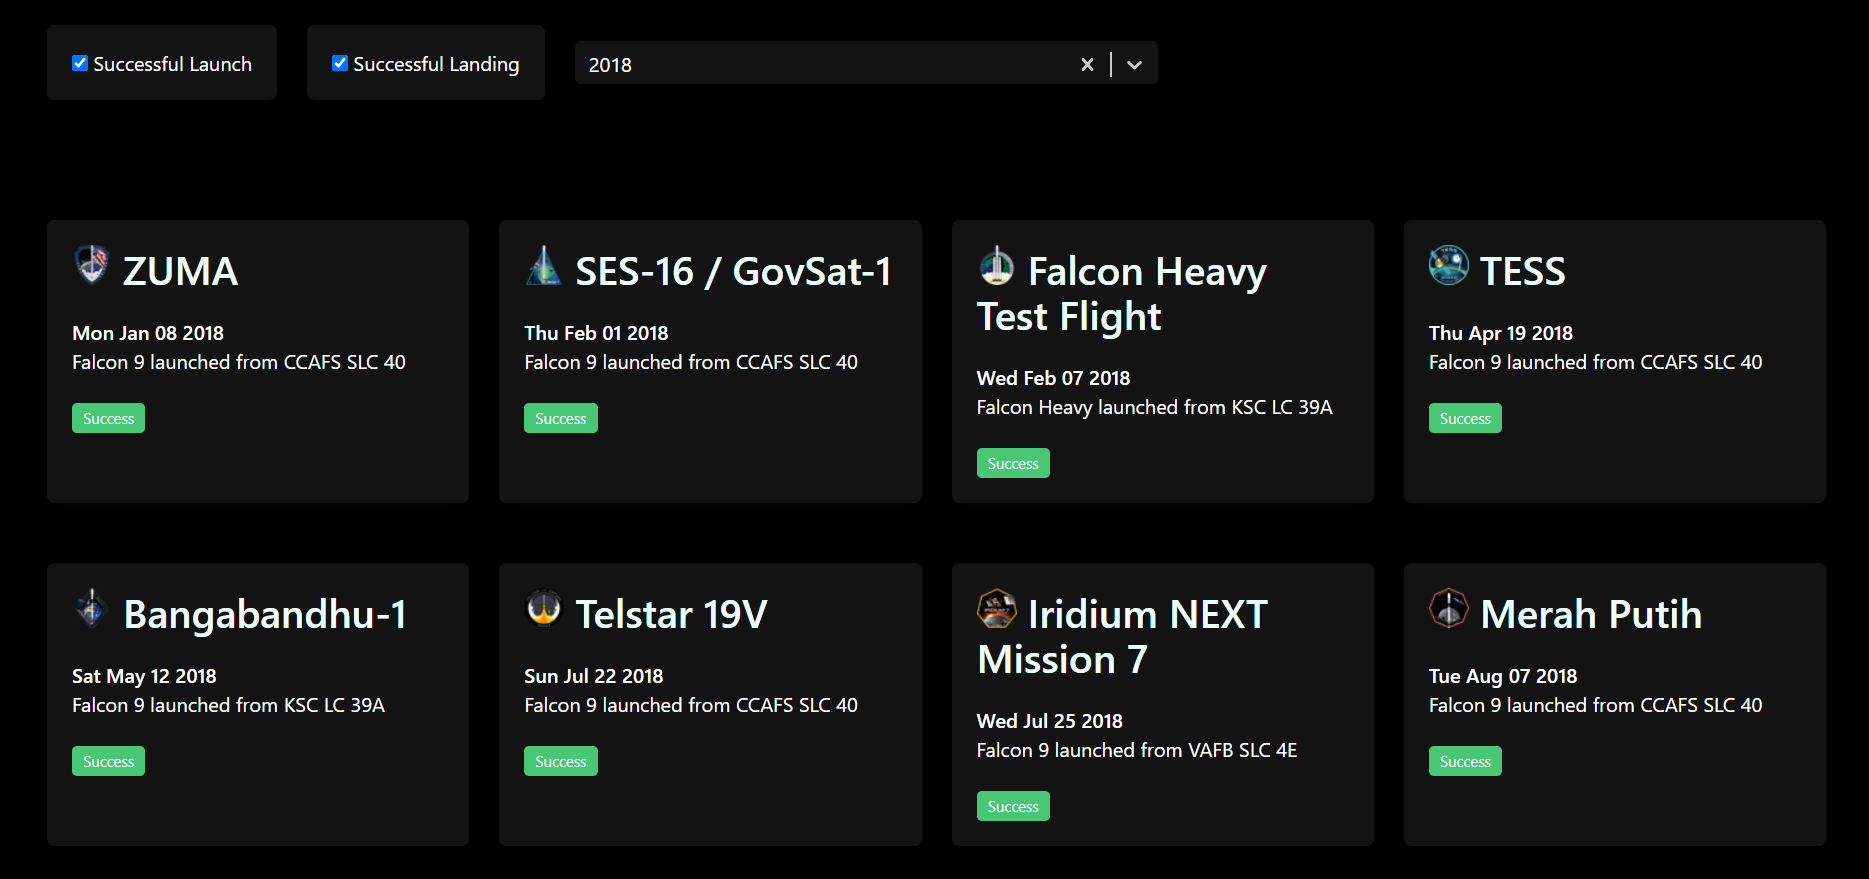
Task: Click the date 'Thu Feb 01 2018'
Action: pos(596,333)
